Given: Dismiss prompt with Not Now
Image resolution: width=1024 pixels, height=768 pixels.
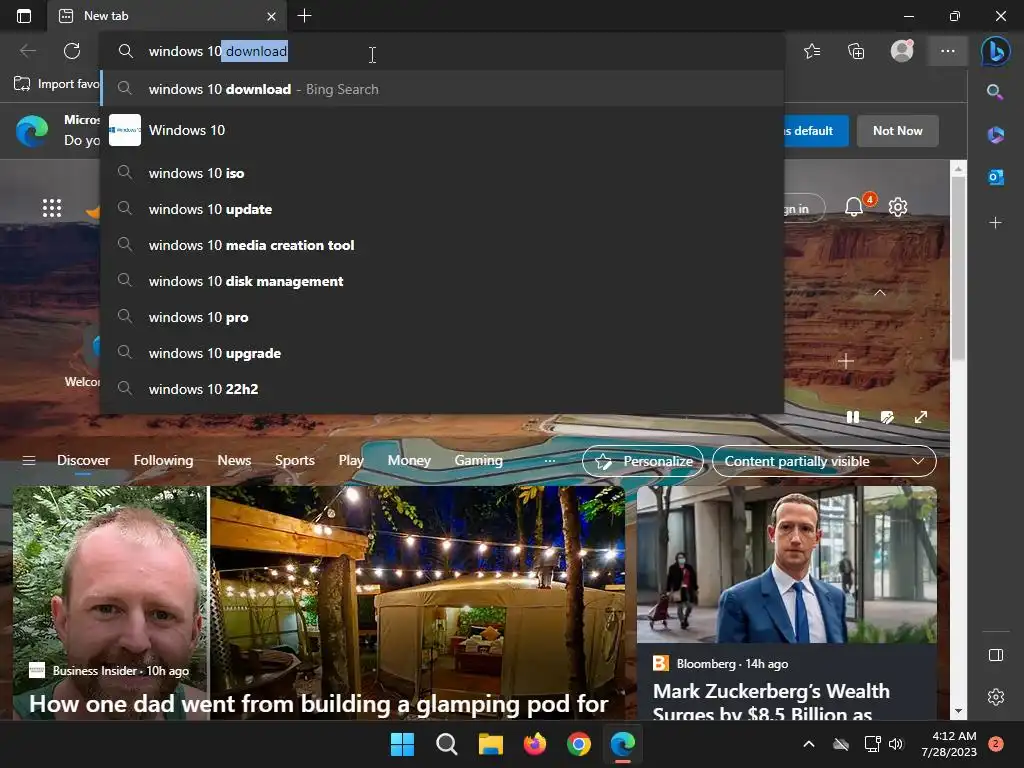Looking at the screenshot, I should 897,131.
